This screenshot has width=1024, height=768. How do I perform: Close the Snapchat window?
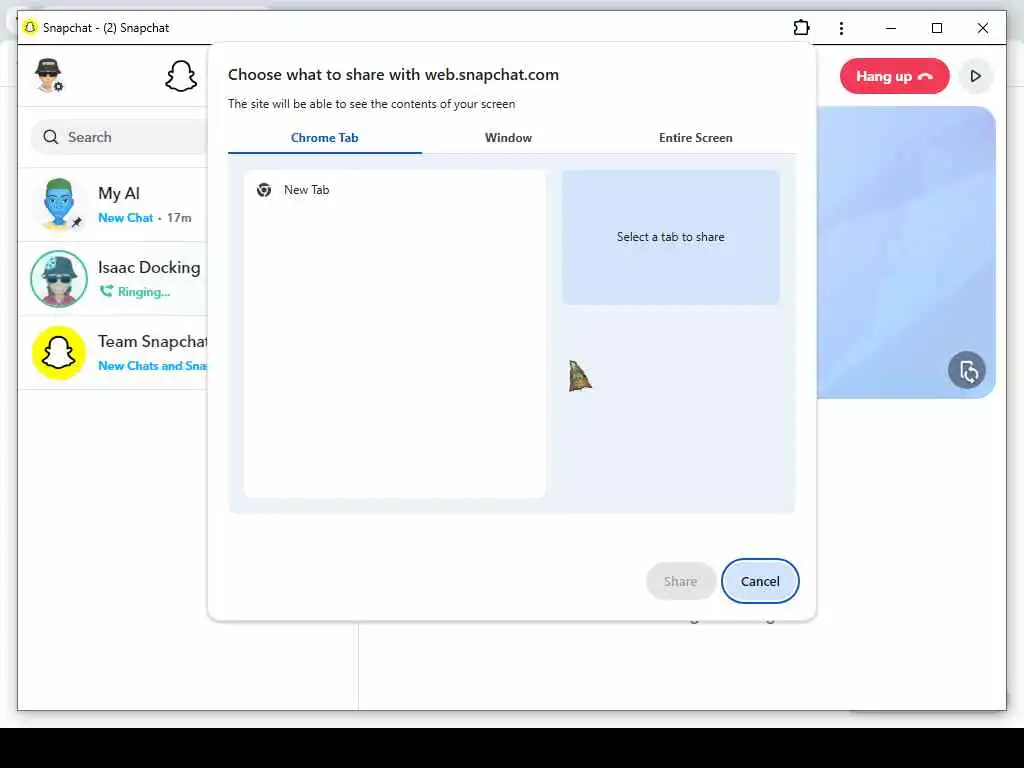(983, 28)
